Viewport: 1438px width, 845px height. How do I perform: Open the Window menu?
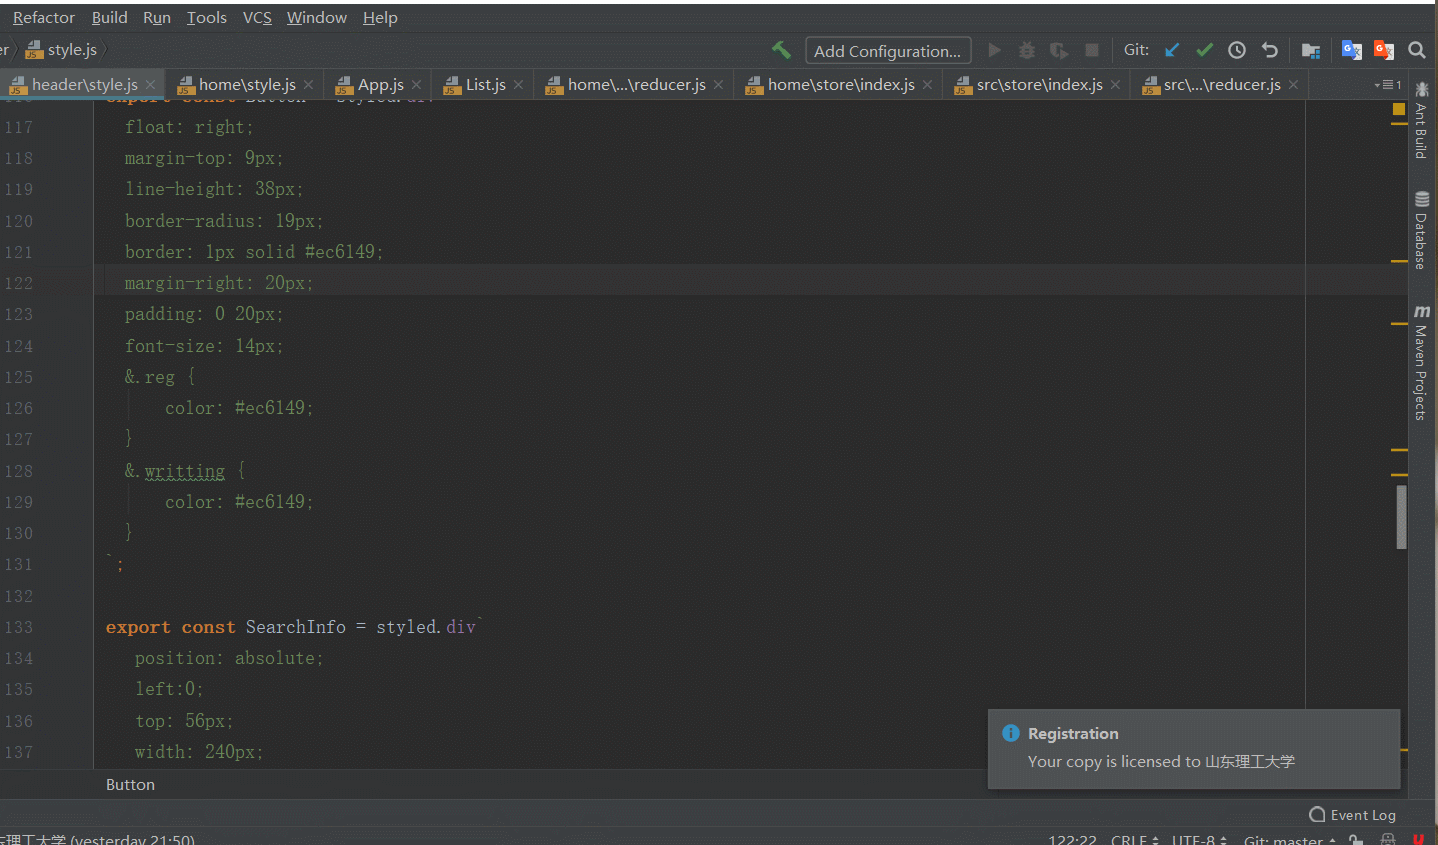(x=317, y=18)
